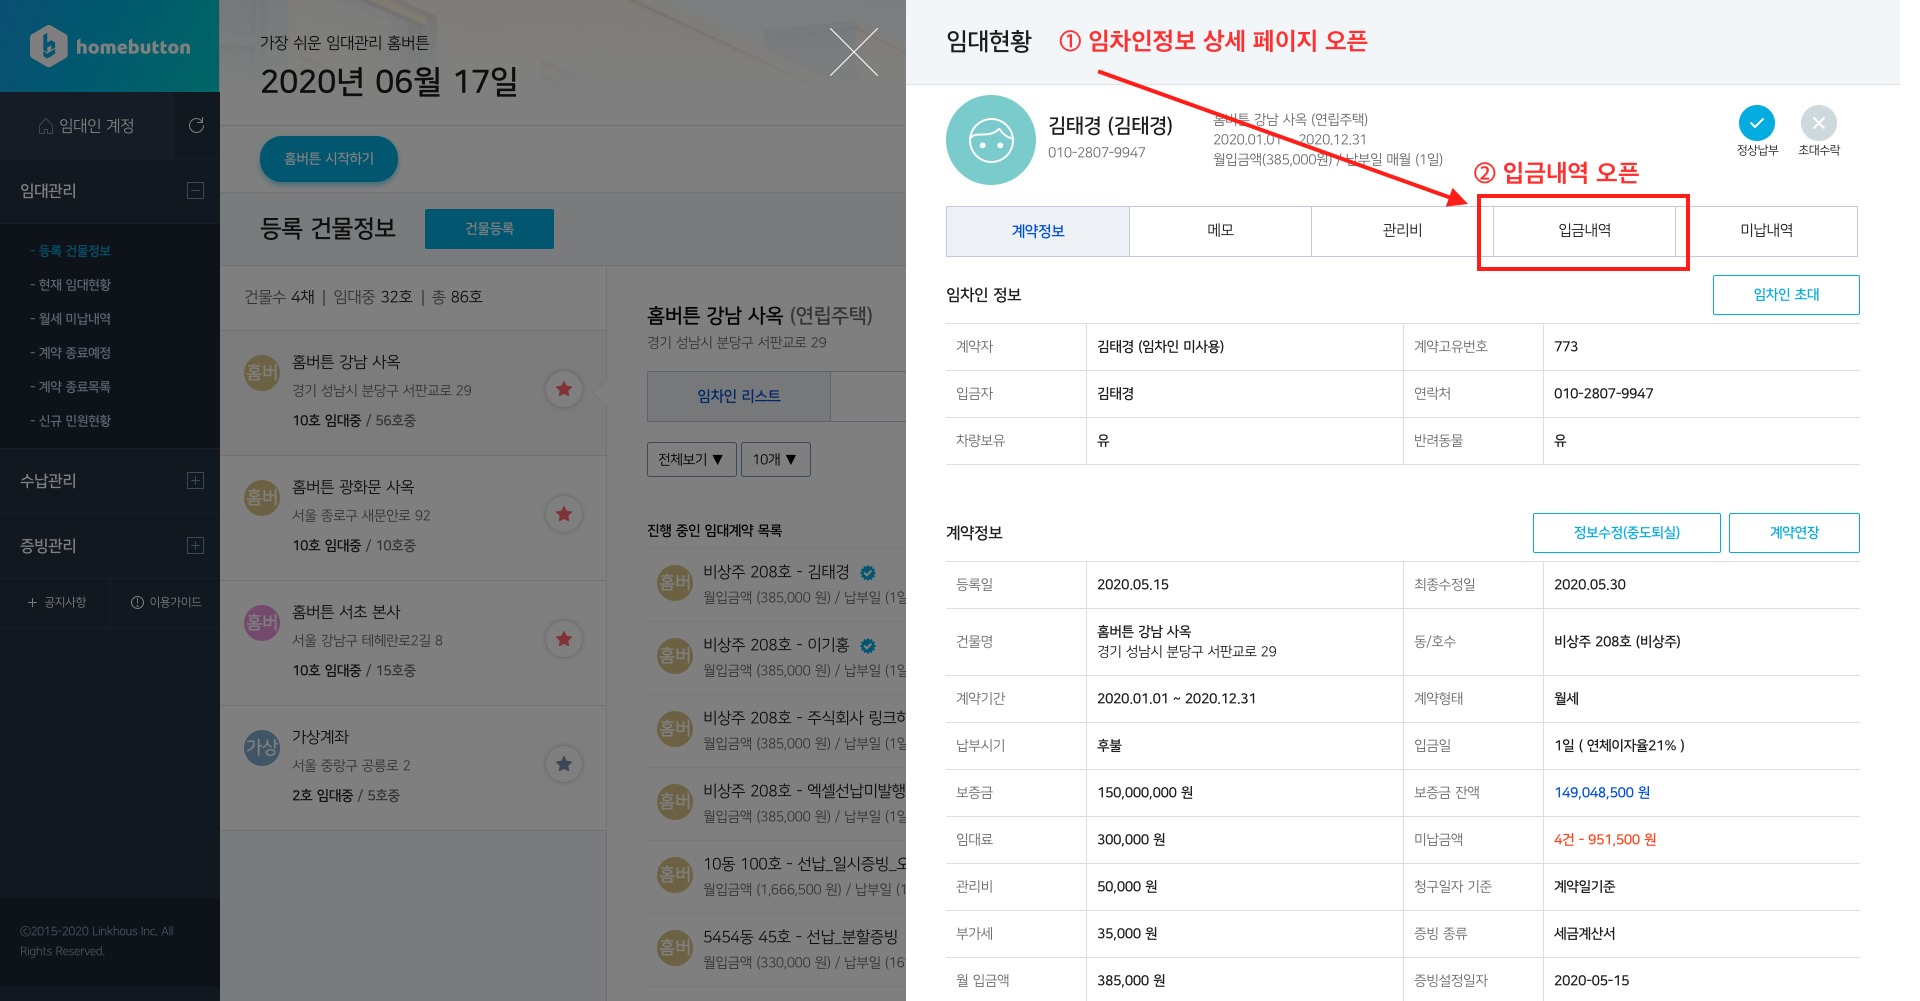Open the 입금내역 tab
This screenshot has width=1920, height=1001.
(x=1585, y=231)
